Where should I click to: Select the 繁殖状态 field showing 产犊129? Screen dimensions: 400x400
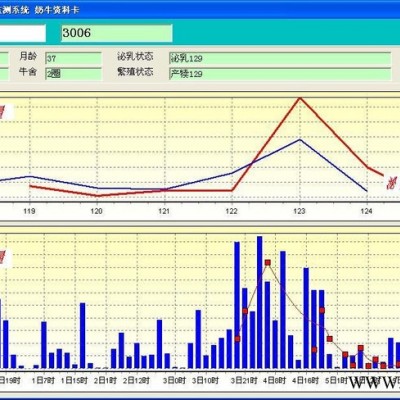280,74
